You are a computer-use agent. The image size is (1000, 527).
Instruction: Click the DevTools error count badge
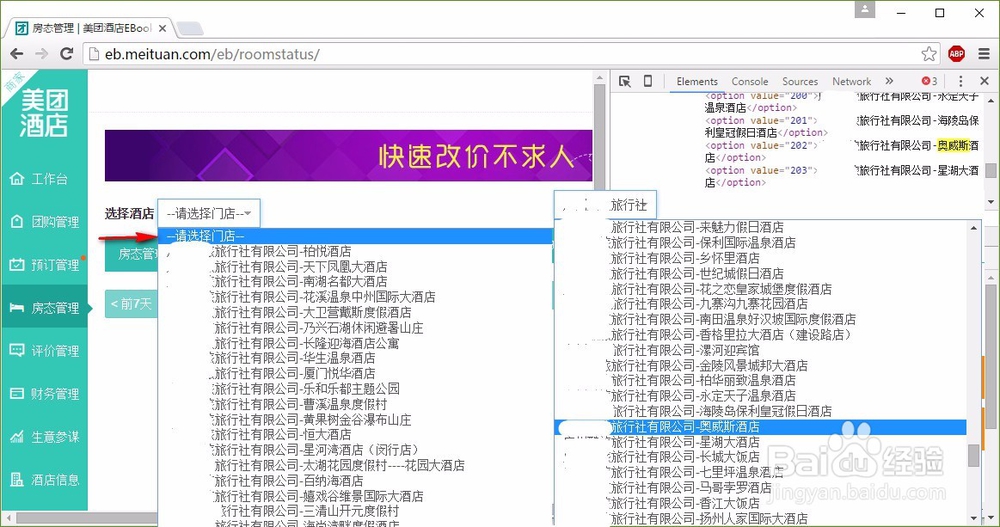pos(929,81)
